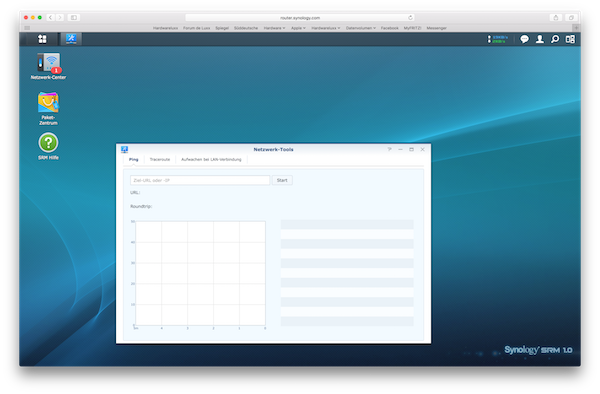Switch to the Ping tab

point(134,159)
